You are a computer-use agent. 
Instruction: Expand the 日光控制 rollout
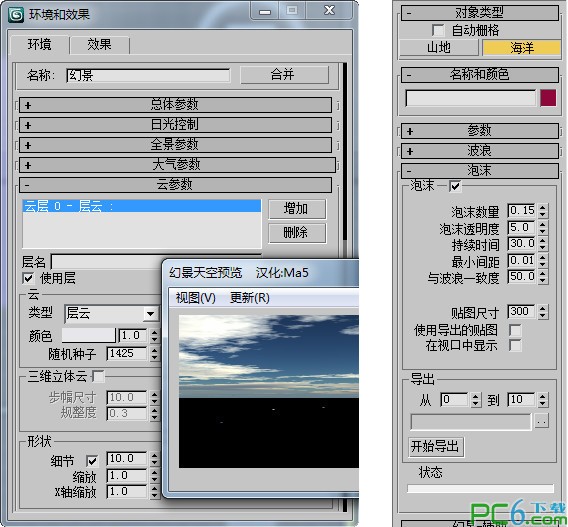pyautogui.click(x=175, y=125)
